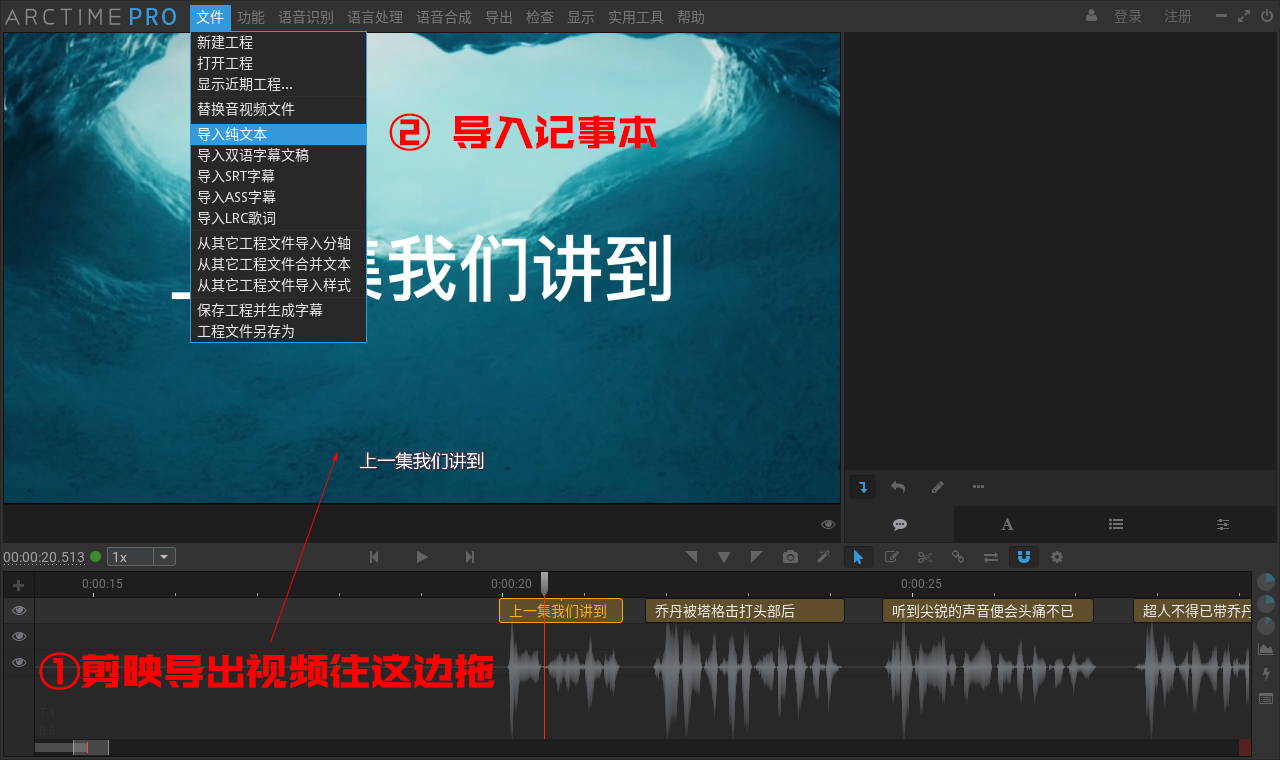Click the play button
This screenshot has height=760, width=1280.
421,557
